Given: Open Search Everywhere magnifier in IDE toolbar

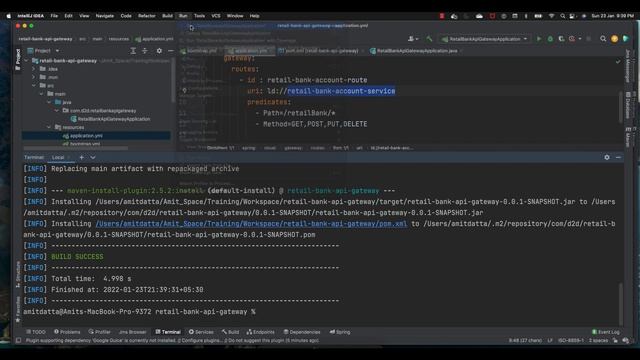Looking at the screenshot, I should pos(603,39).
